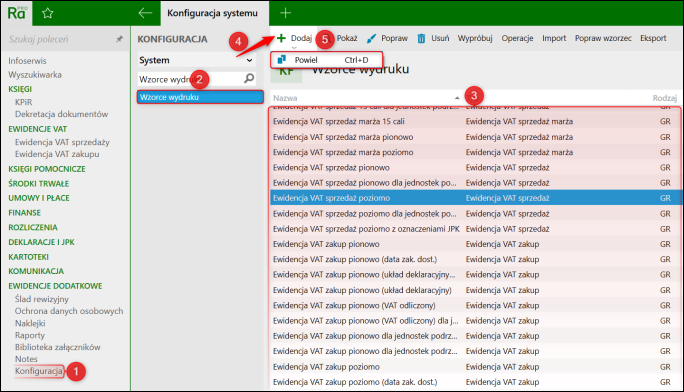Open KSIĘGI POMOCNICZE section
This screenshot has width=684, height=392.
tap(47, 169)
